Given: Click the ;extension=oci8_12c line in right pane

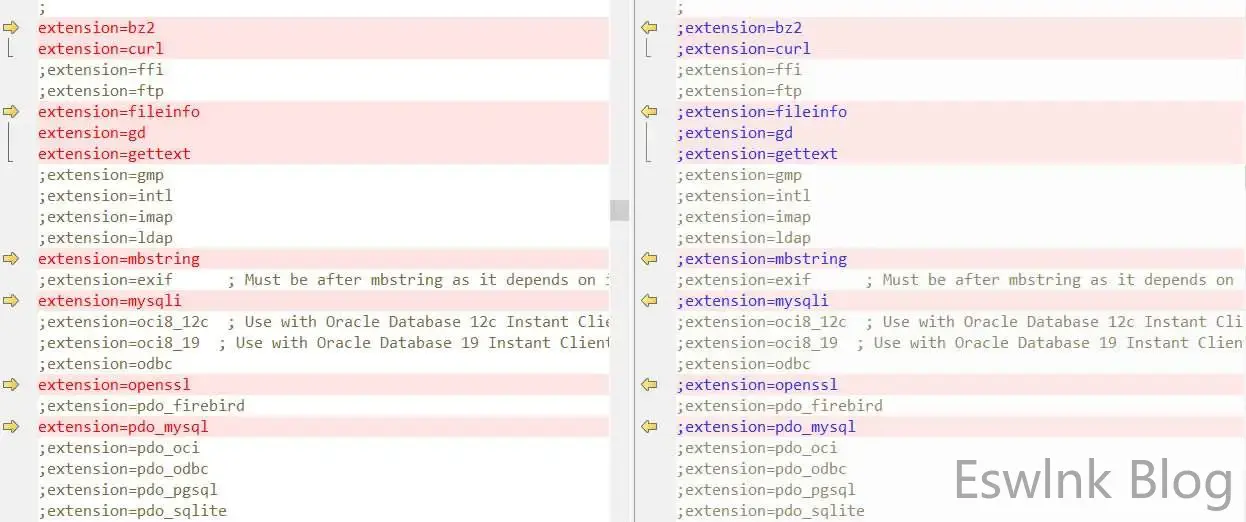Looking at the screenshot, I should pos(762,322).
